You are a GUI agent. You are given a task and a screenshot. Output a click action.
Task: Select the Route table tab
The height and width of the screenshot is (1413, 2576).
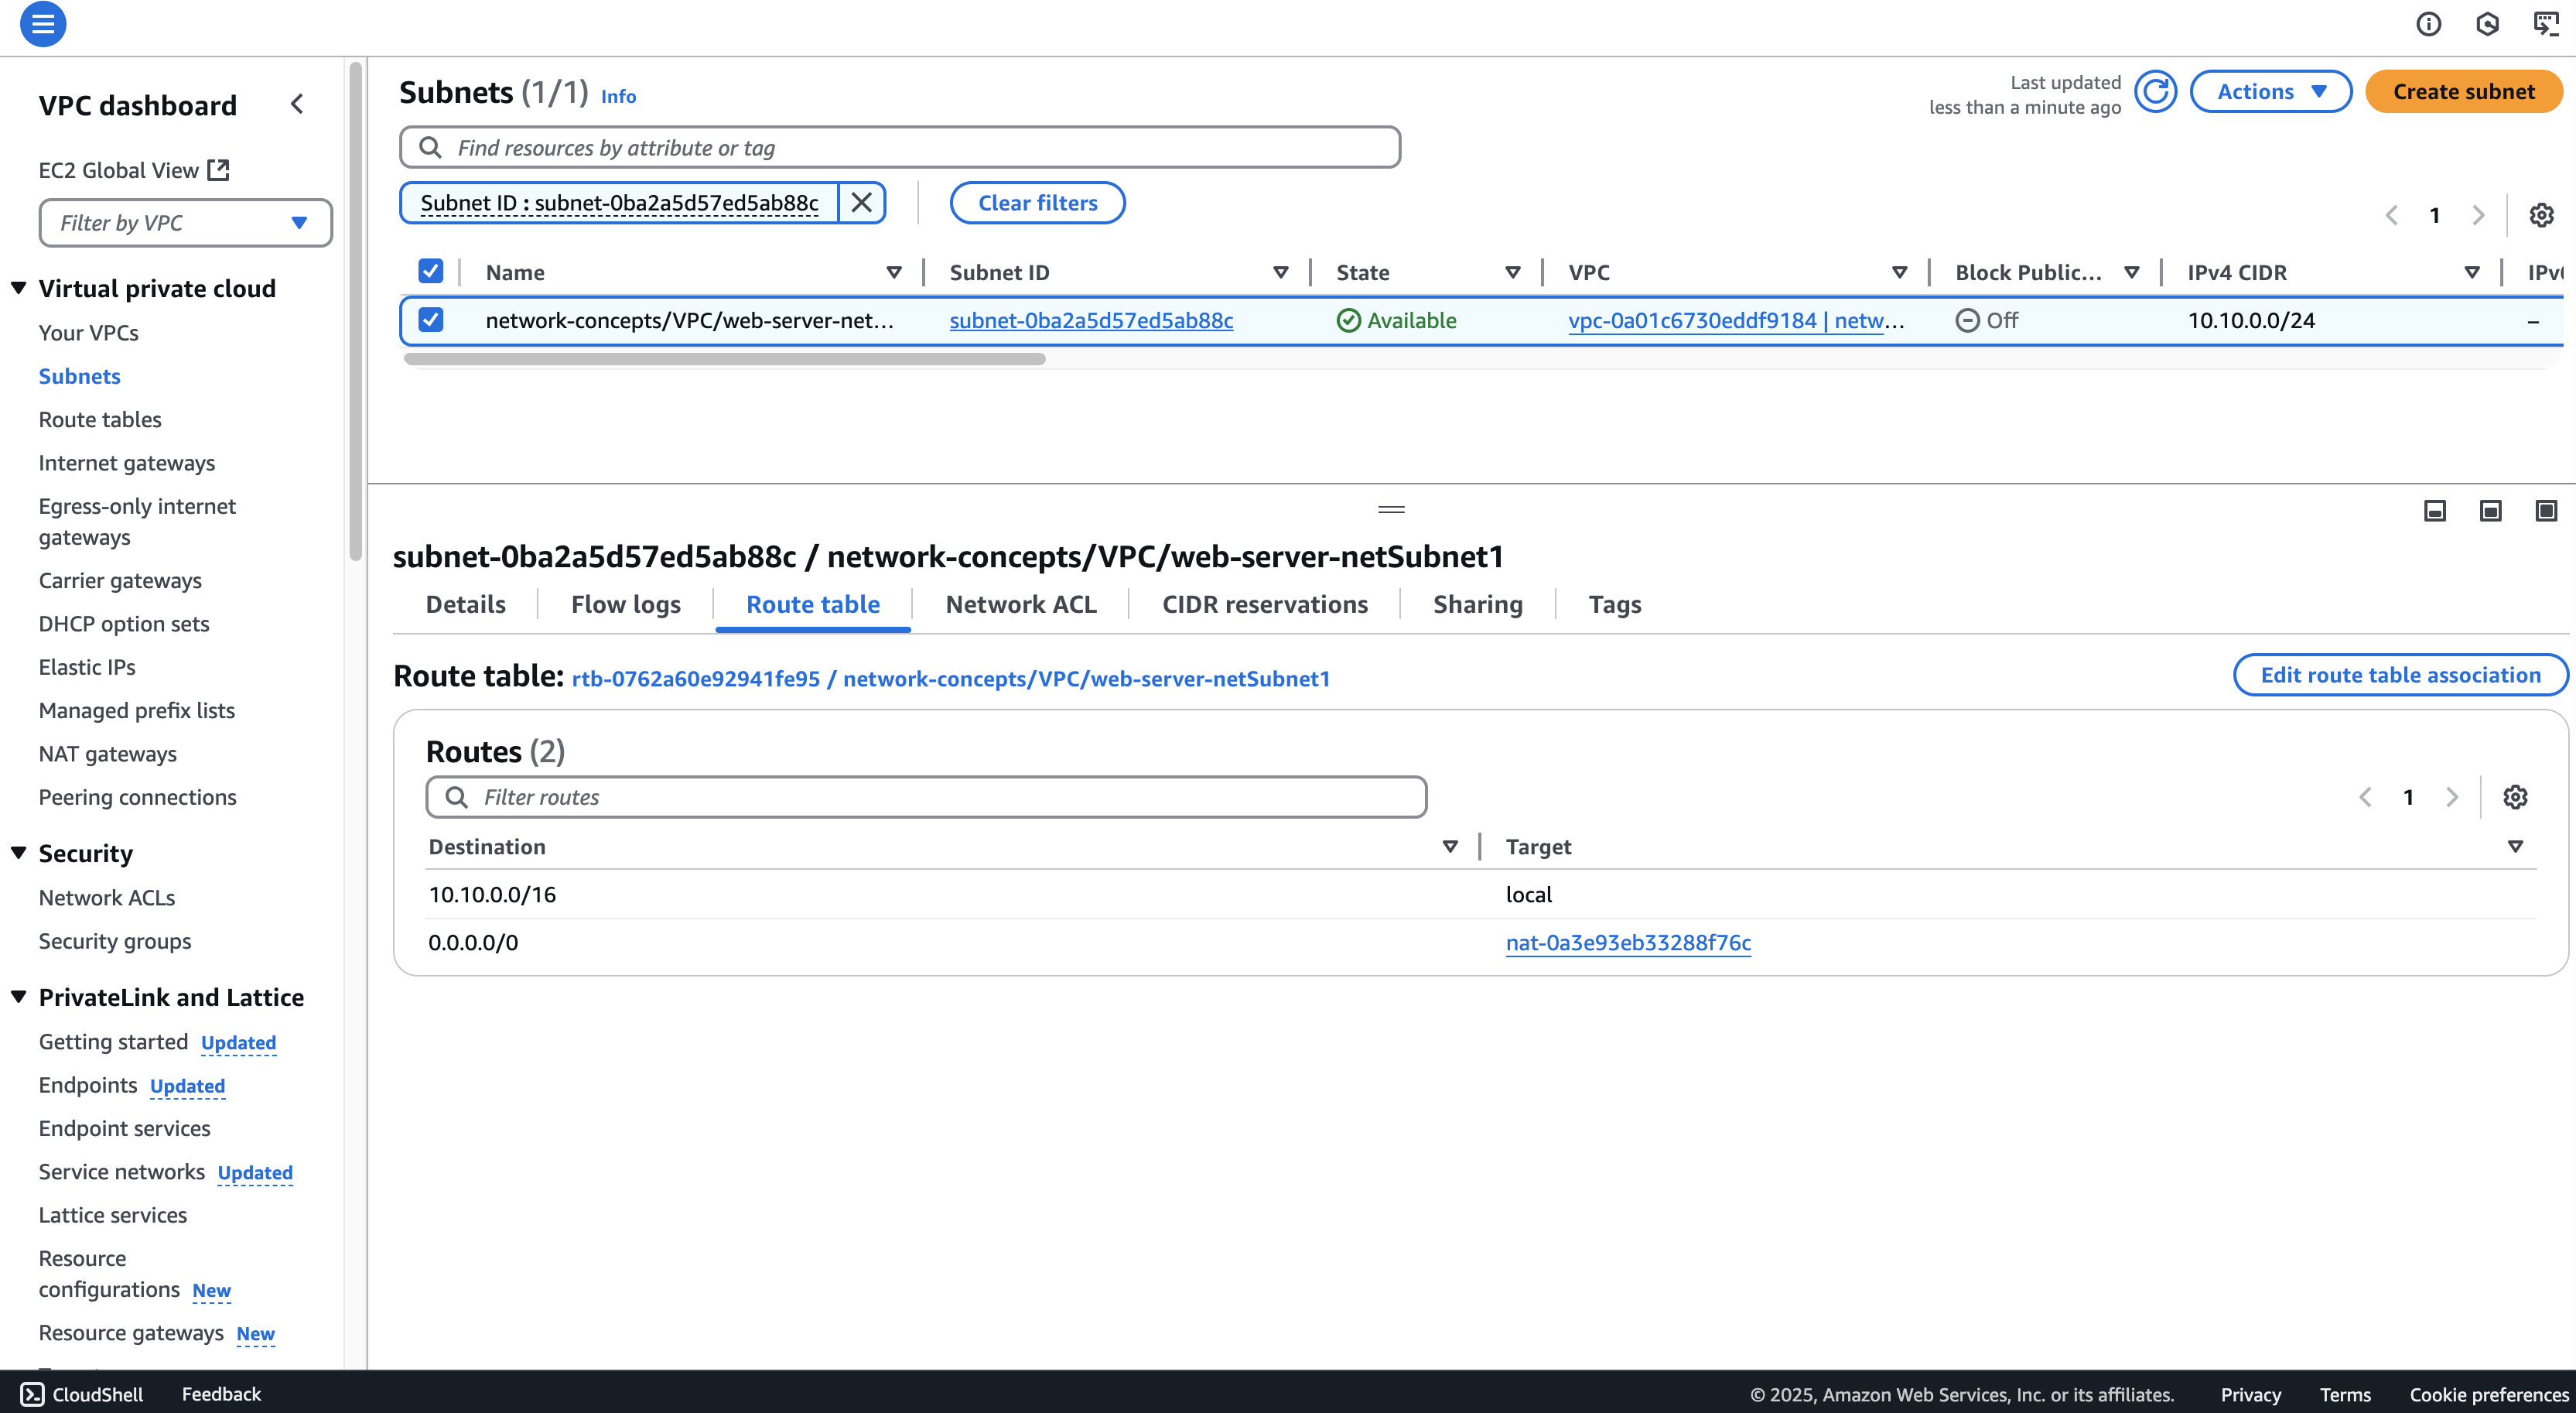(x=813, y=604)
